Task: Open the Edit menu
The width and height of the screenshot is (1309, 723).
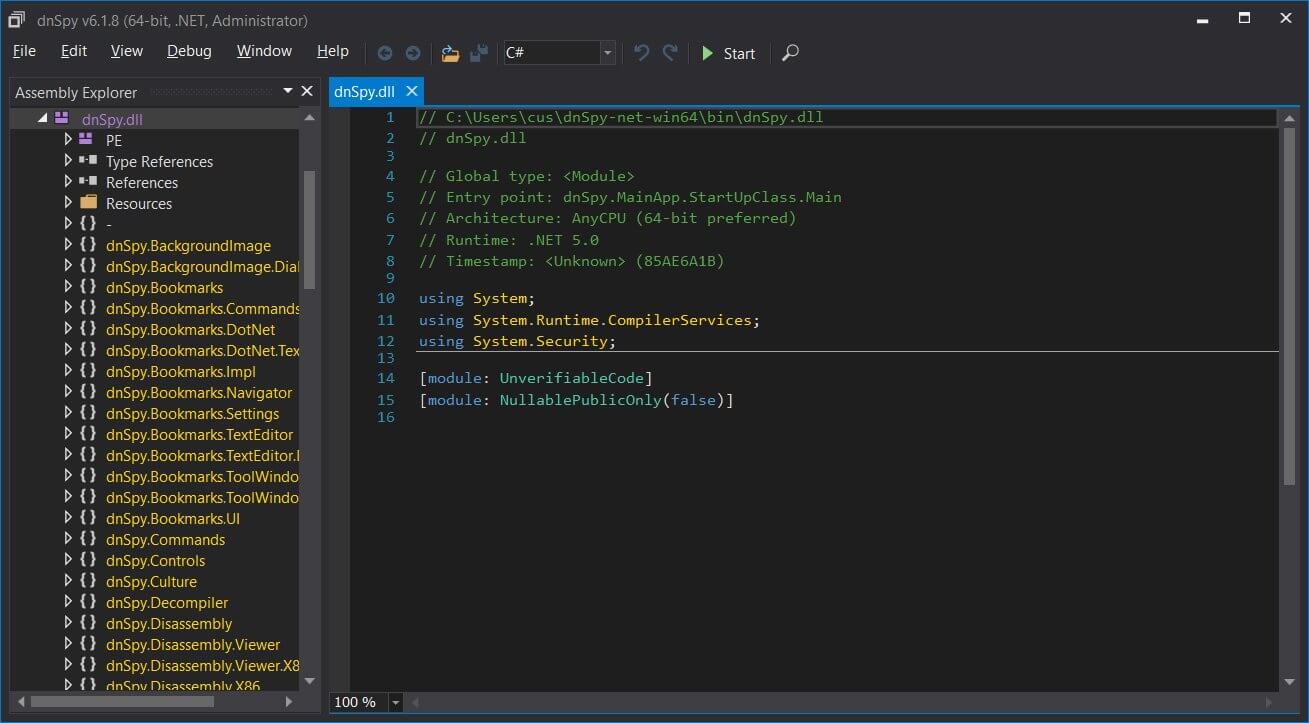Action: click(x=74, y=51)
